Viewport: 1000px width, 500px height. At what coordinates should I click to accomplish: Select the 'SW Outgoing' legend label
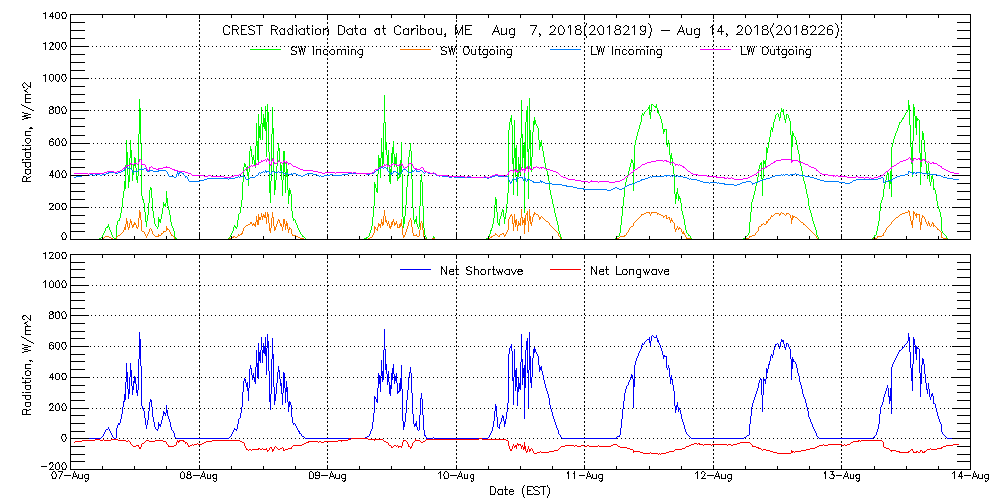pos(476,51)
